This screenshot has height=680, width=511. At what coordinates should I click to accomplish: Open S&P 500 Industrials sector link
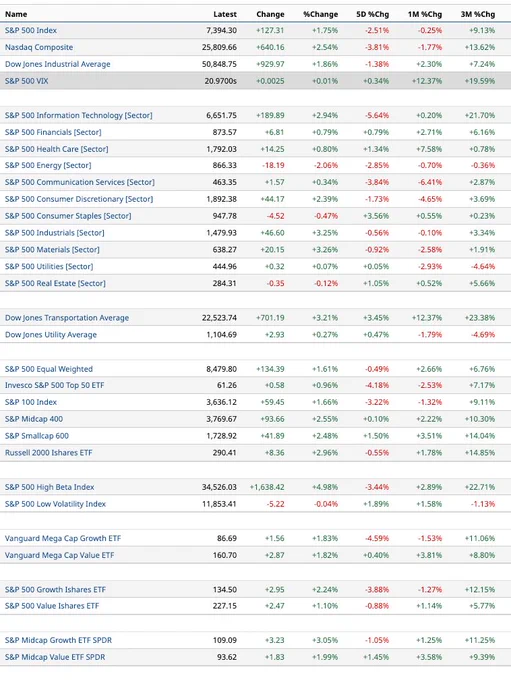point(55,233)
